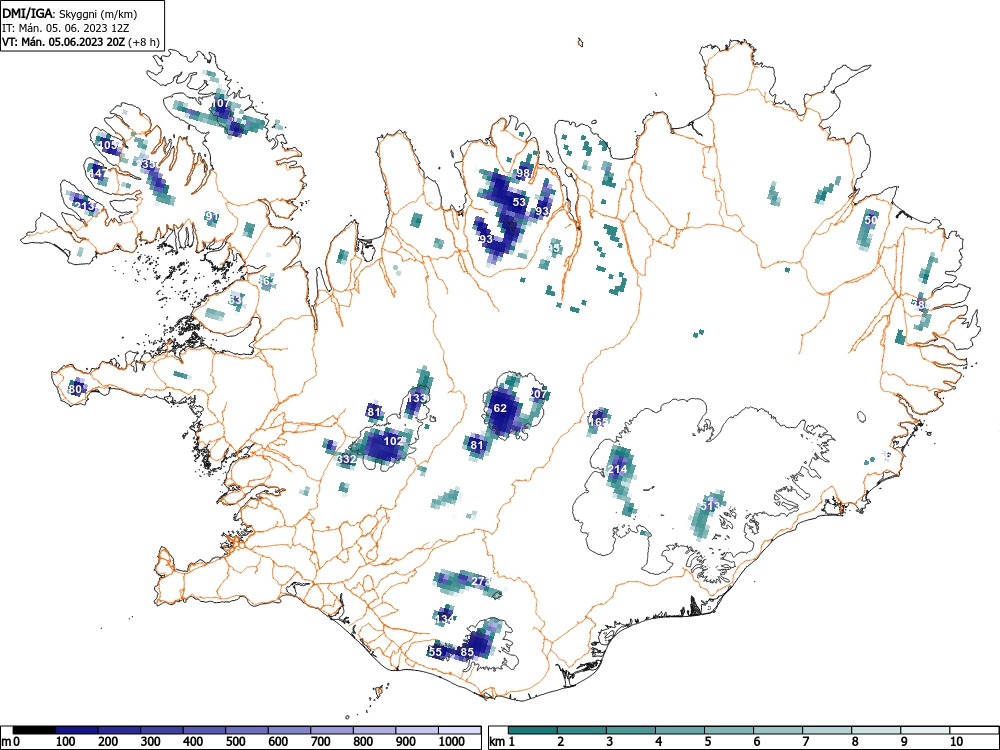Select the "513" visibility label
The image size is (1000, 750).
tap(710, 506)
